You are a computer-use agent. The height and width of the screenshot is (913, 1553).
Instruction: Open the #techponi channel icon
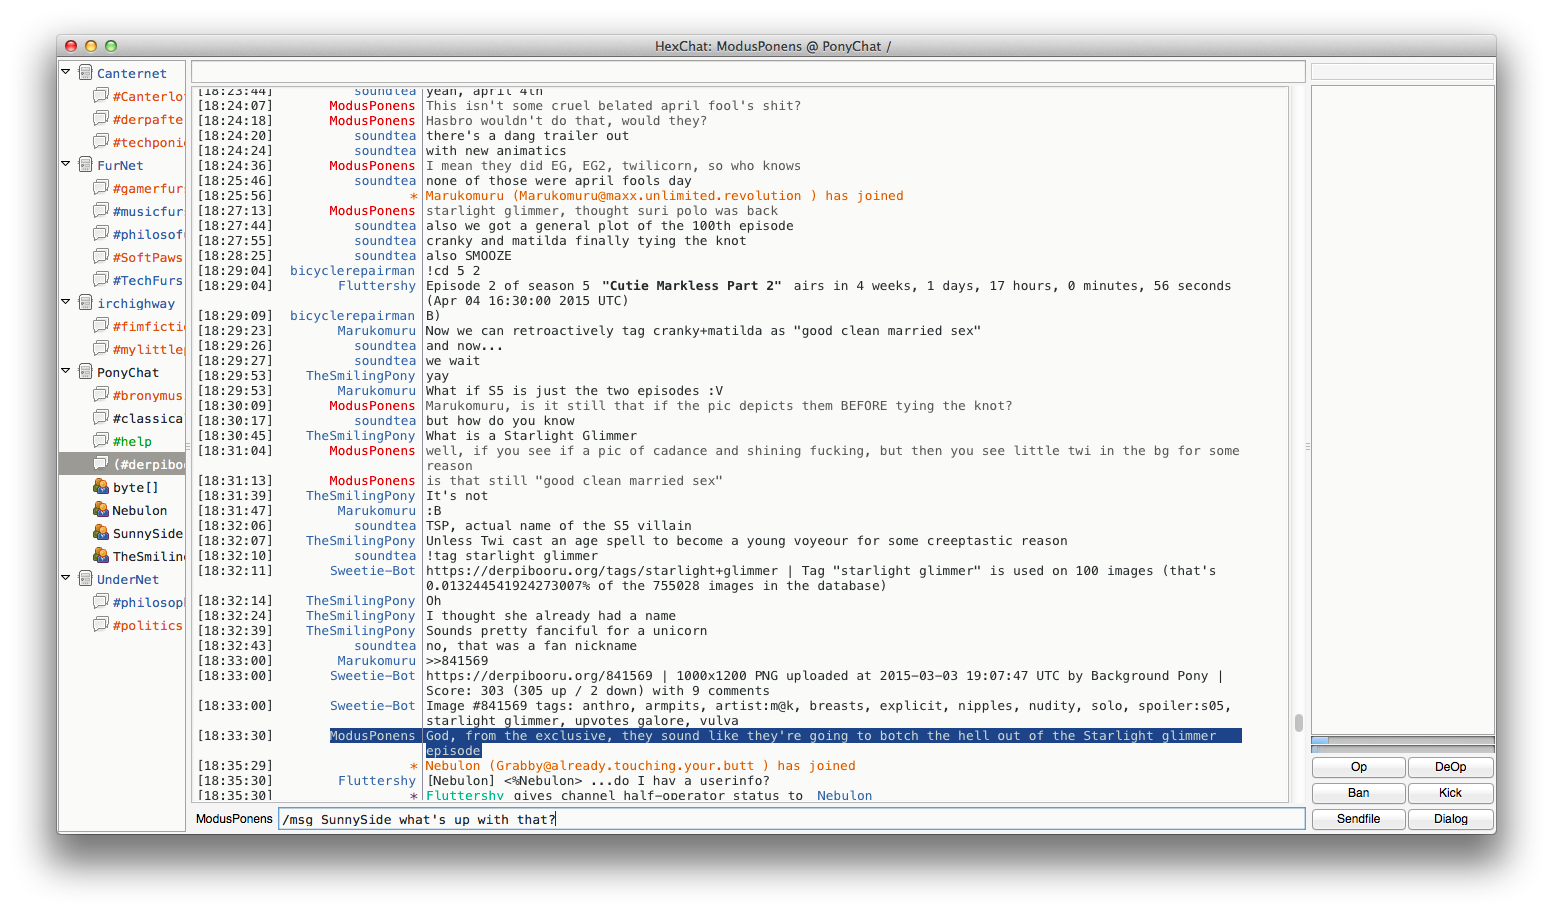(x=101, y=141)
